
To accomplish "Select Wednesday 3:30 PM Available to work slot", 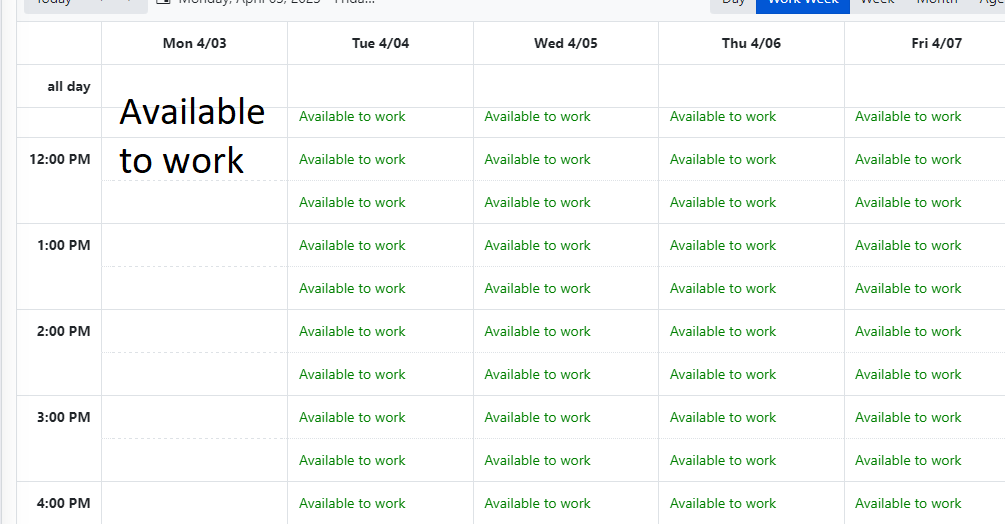I will click(x=537, y=460).
